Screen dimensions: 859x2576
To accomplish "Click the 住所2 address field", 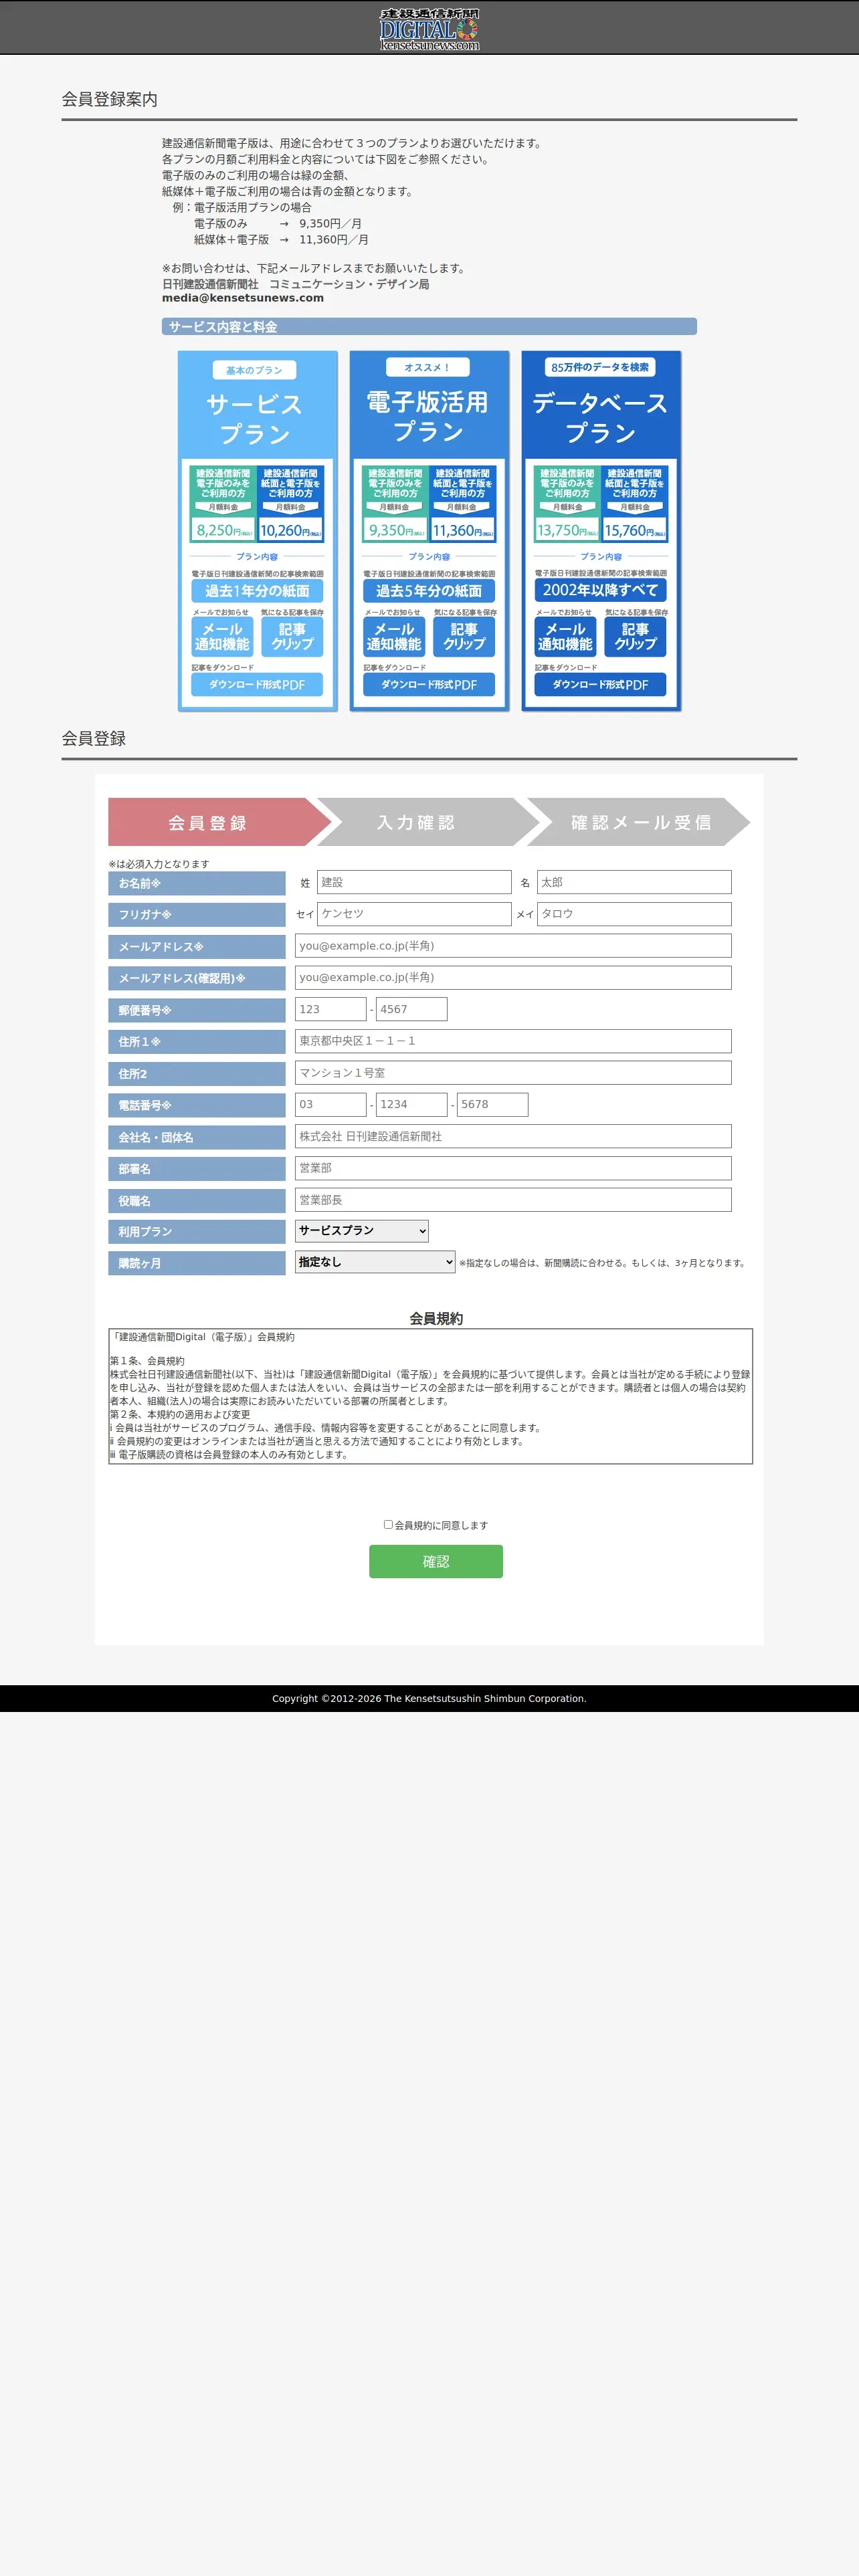I will 513,1073.
